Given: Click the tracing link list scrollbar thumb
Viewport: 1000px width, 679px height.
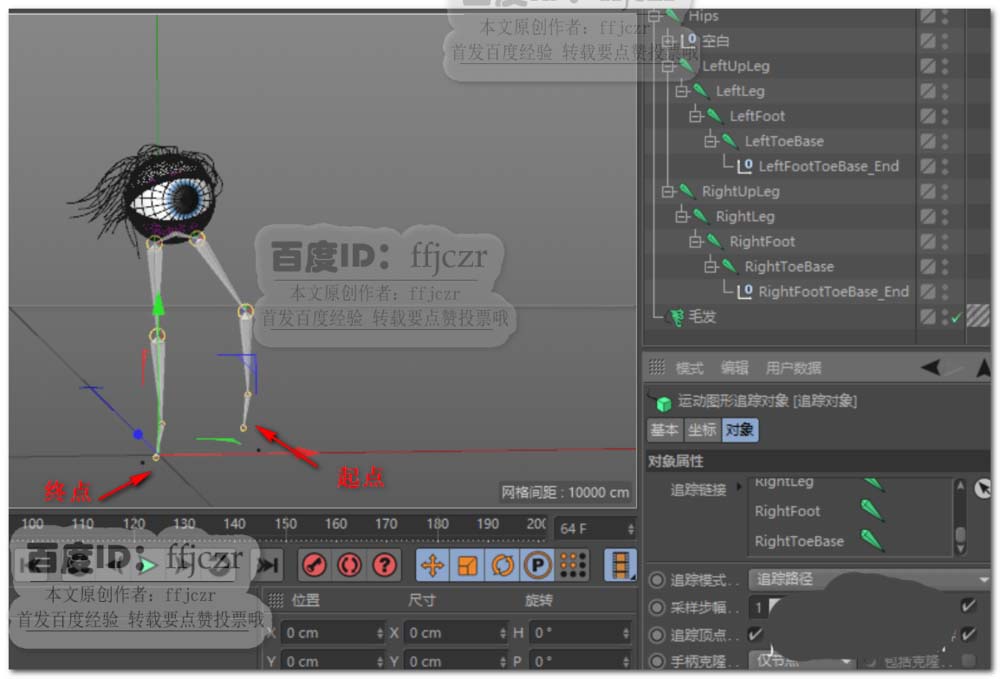Looking at the screenshot, I should 959,534.
